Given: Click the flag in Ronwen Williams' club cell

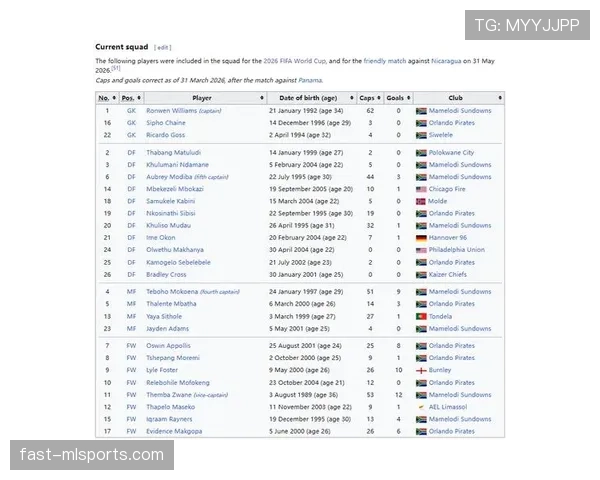Looking at the screenshot, I should 421,111.
